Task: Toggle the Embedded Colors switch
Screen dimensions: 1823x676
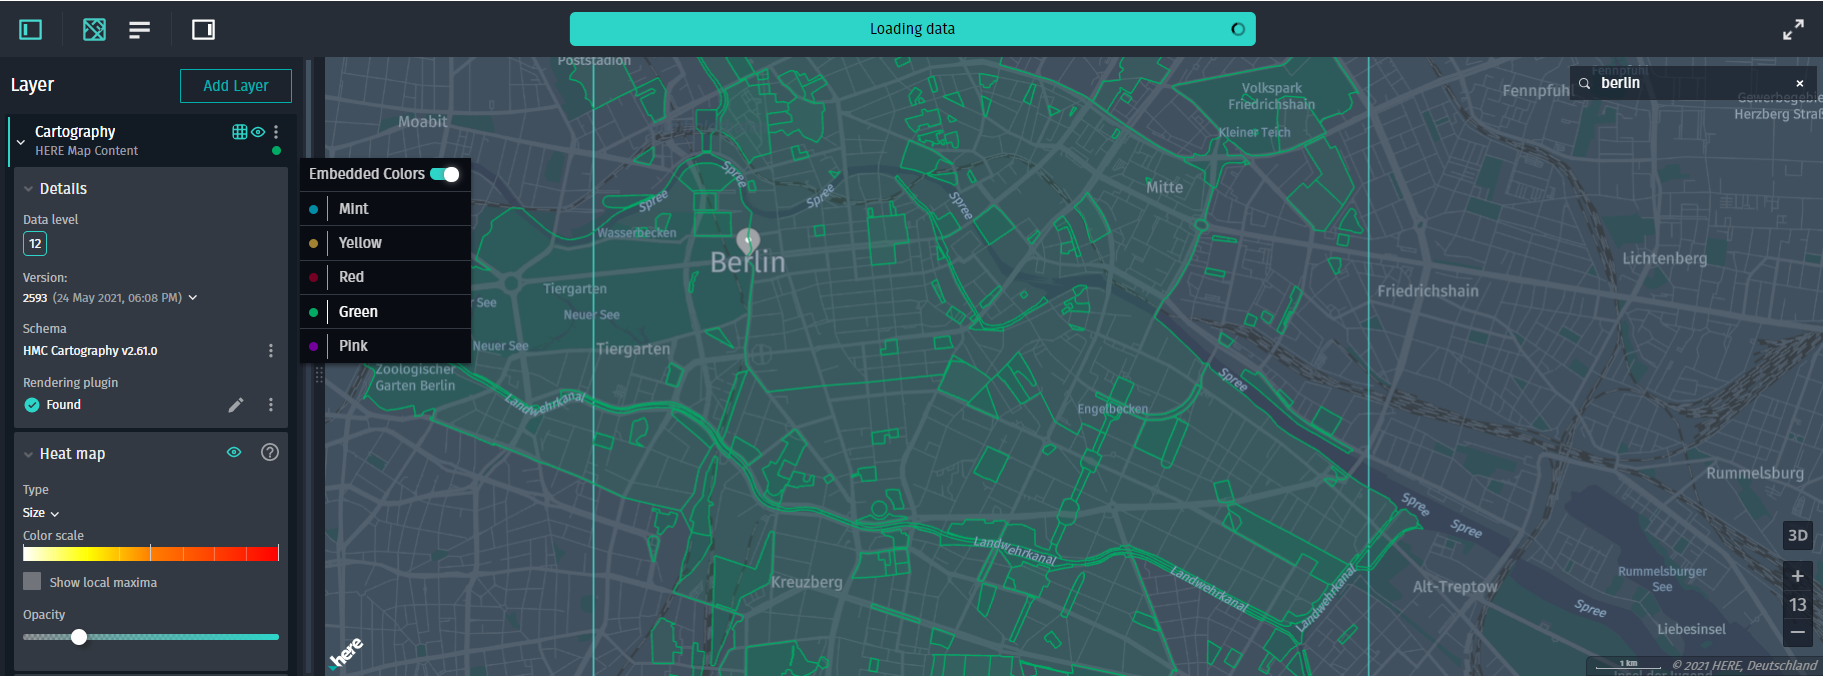Action: (445, 174)
